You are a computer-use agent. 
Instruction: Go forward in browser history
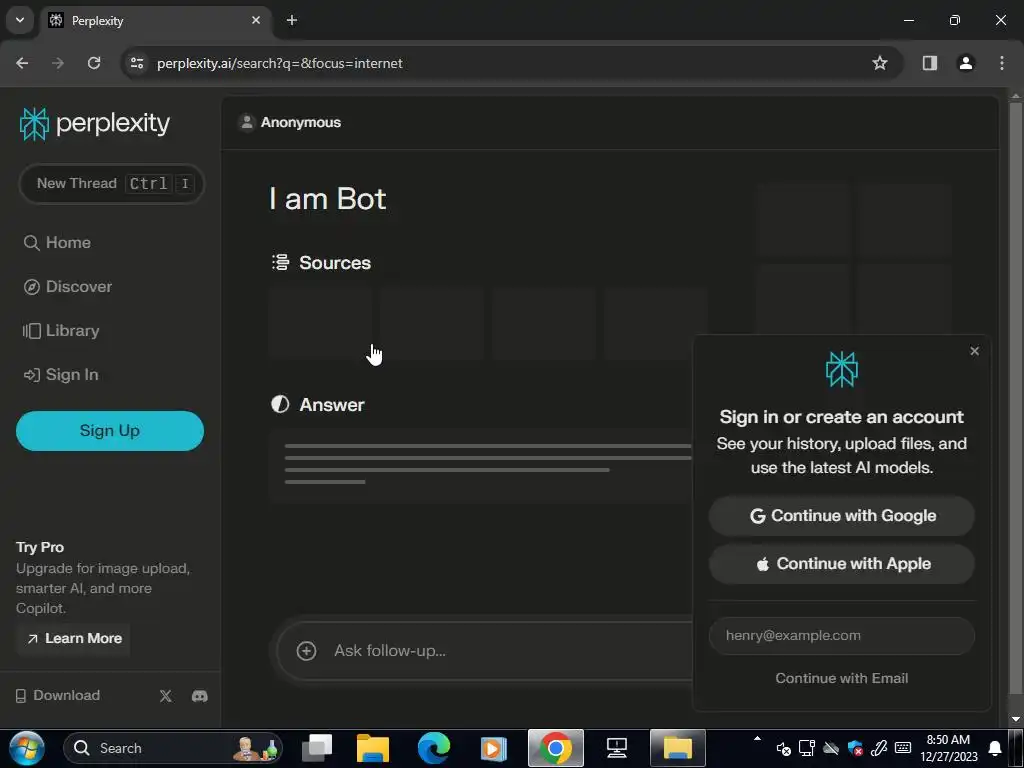click(x=58, y=63)
